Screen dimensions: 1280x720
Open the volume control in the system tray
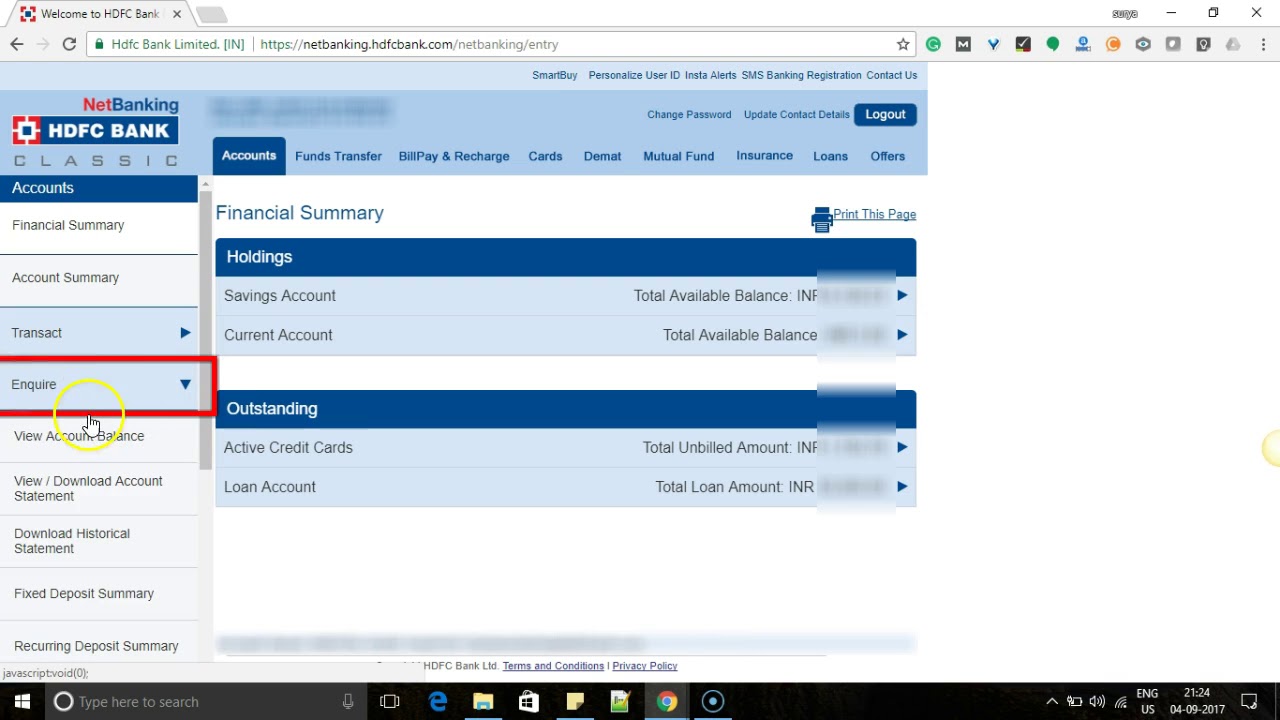coord(1097,701)
